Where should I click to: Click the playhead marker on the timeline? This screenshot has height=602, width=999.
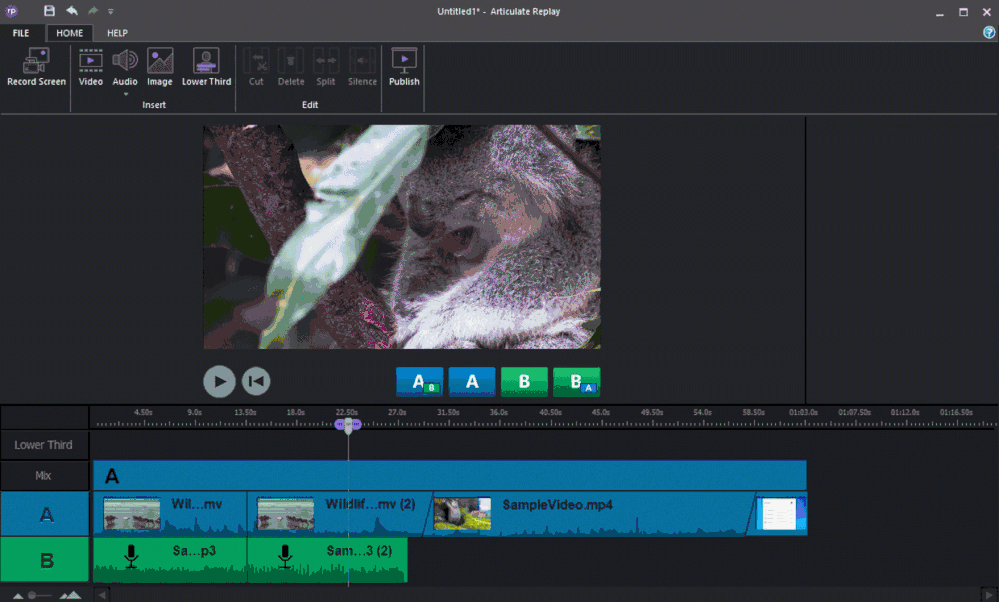coord(348,425)
